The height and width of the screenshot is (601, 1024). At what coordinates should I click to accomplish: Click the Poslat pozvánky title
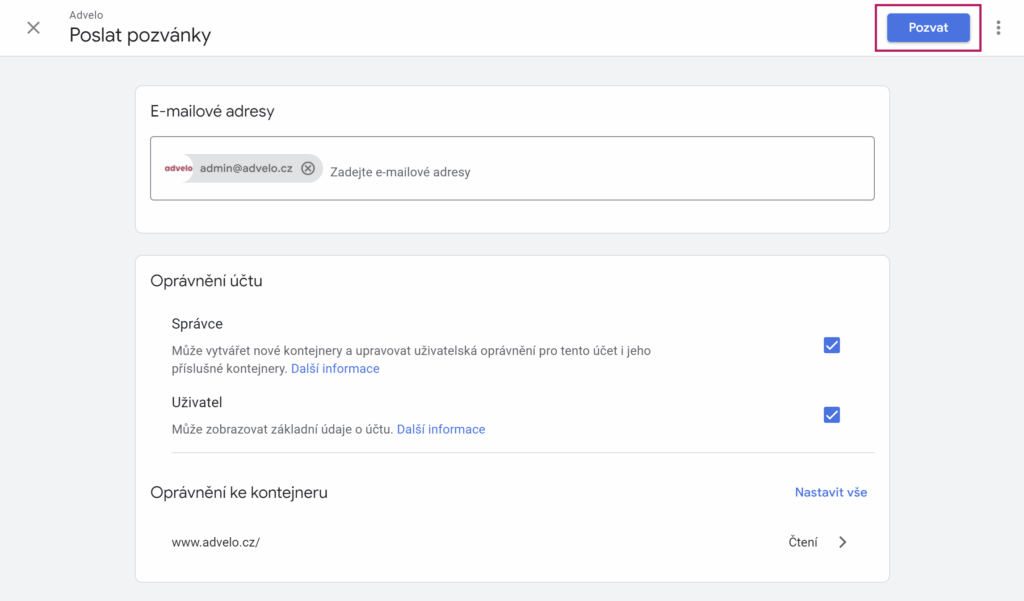click(139, 33)
